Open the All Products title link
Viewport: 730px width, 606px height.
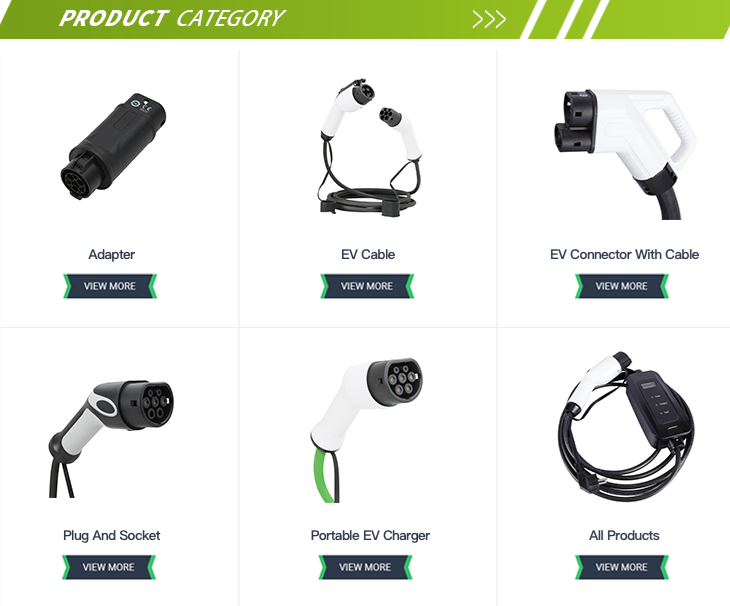624,536
